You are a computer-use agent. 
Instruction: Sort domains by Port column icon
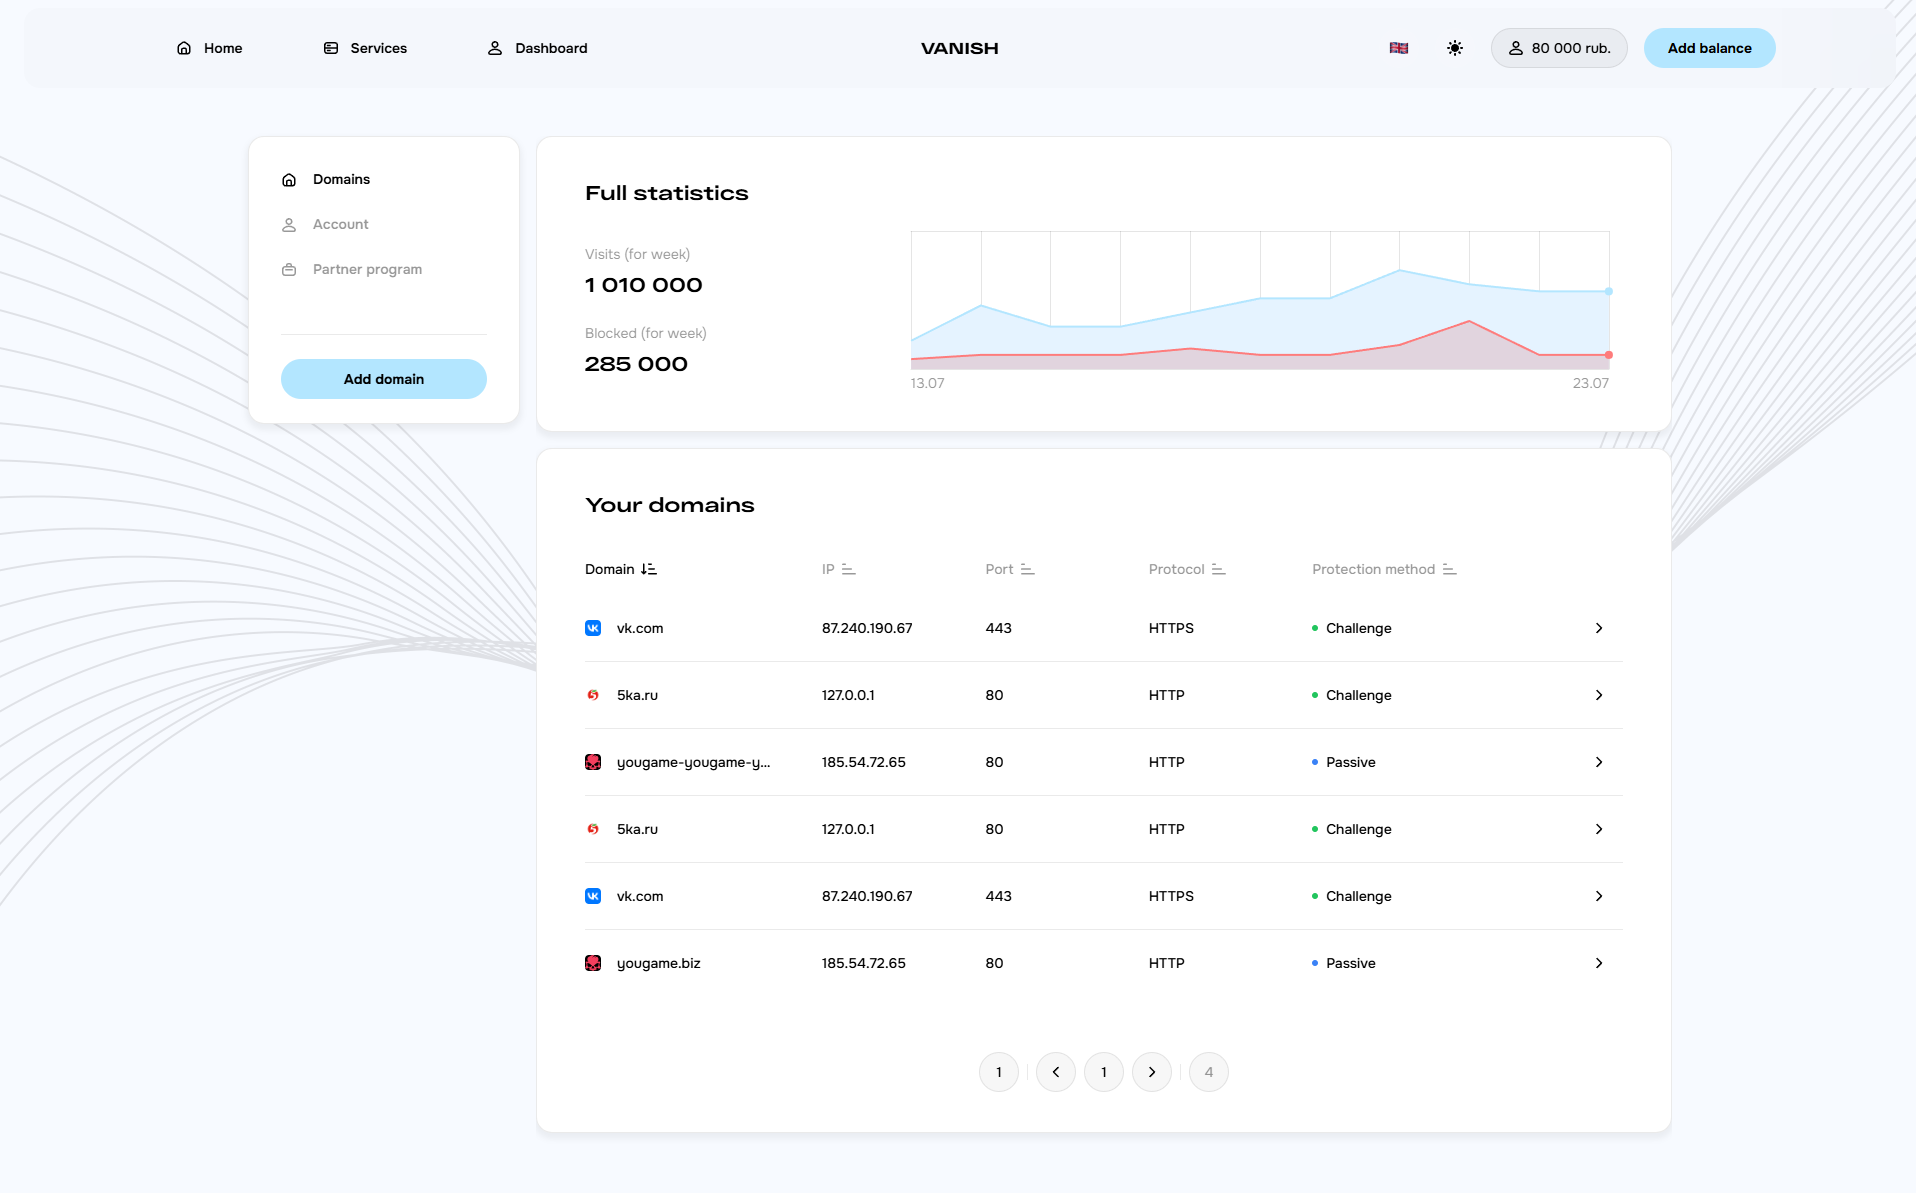click(1027, 569)
